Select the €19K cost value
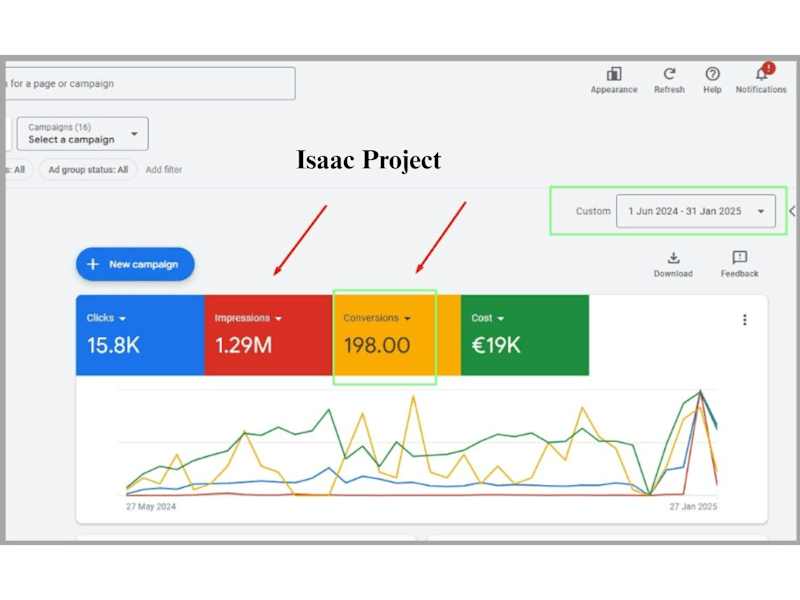This screenshot has width=800, height=600. [x=496, y=345]
